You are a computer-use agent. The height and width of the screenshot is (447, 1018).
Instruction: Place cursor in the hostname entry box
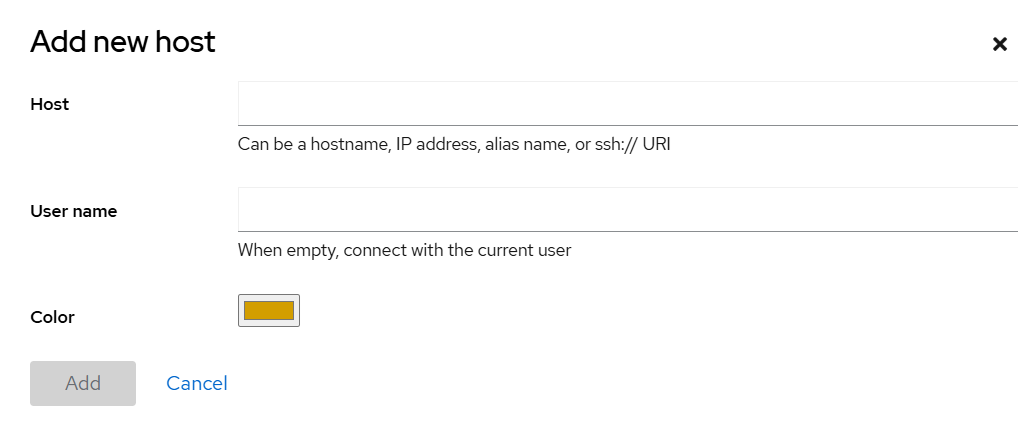point(627,104)
